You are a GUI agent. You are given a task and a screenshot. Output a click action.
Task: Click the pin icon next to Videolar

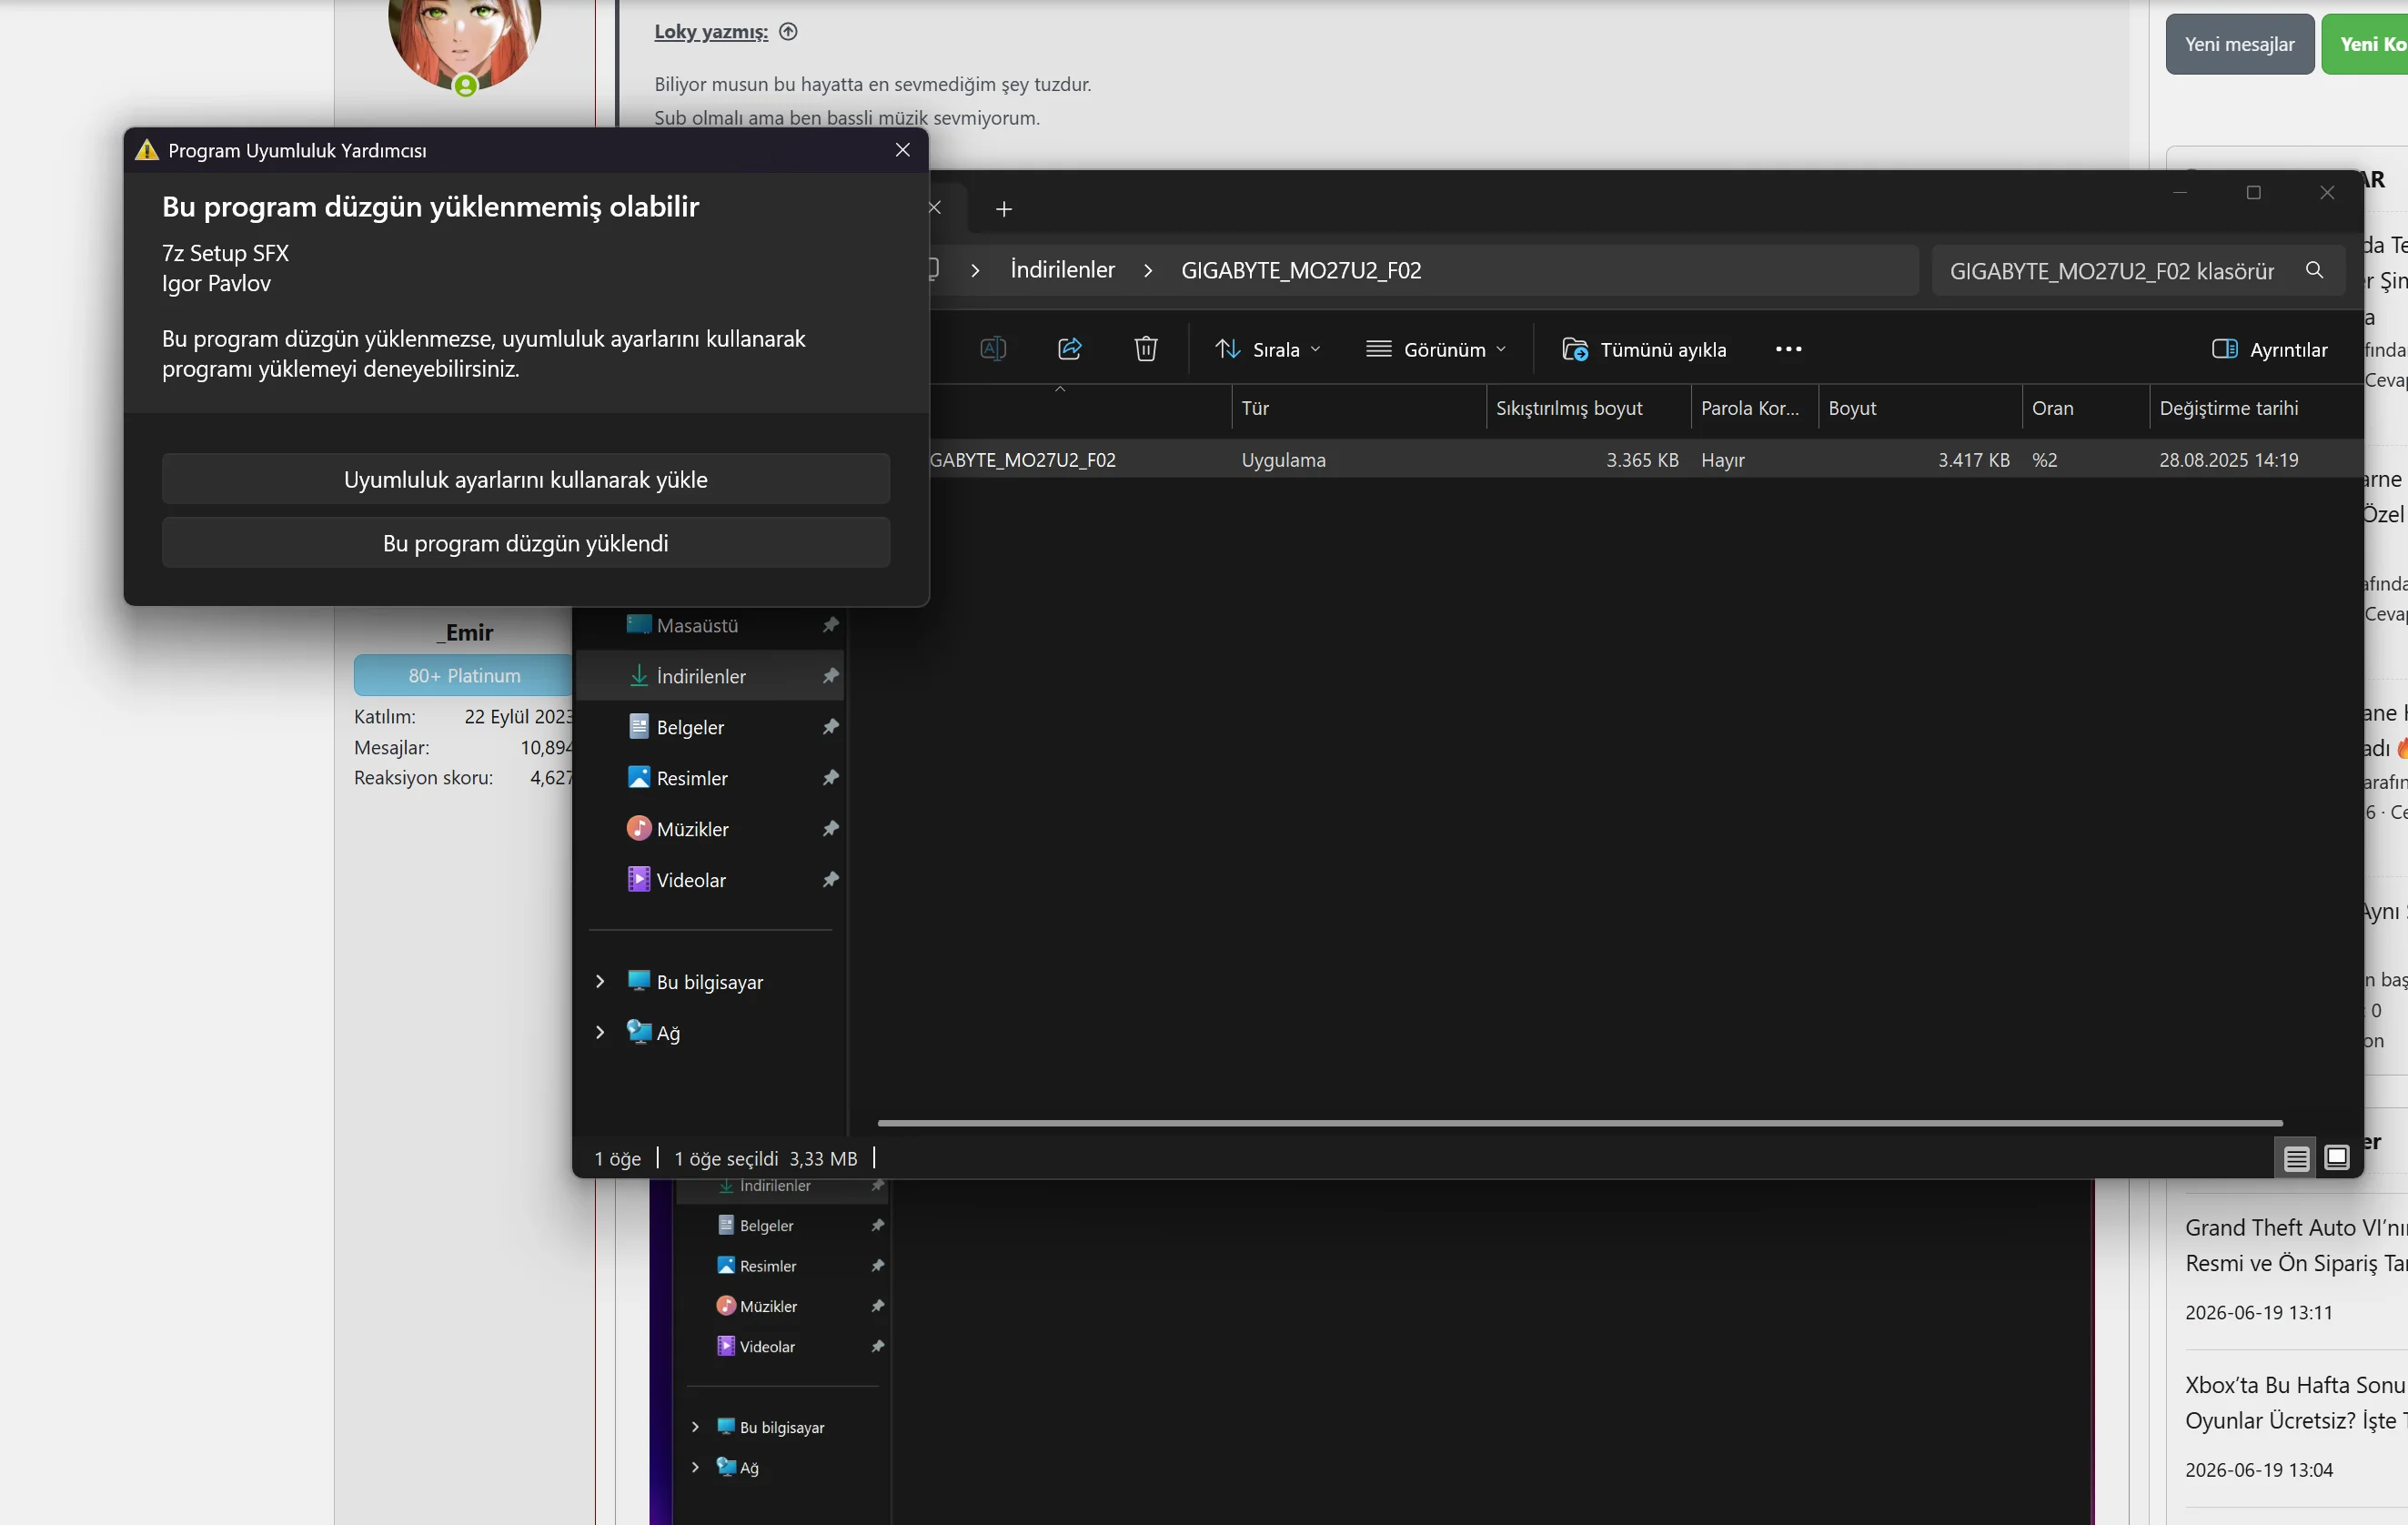pyautogui.click(x=830, y=880)
